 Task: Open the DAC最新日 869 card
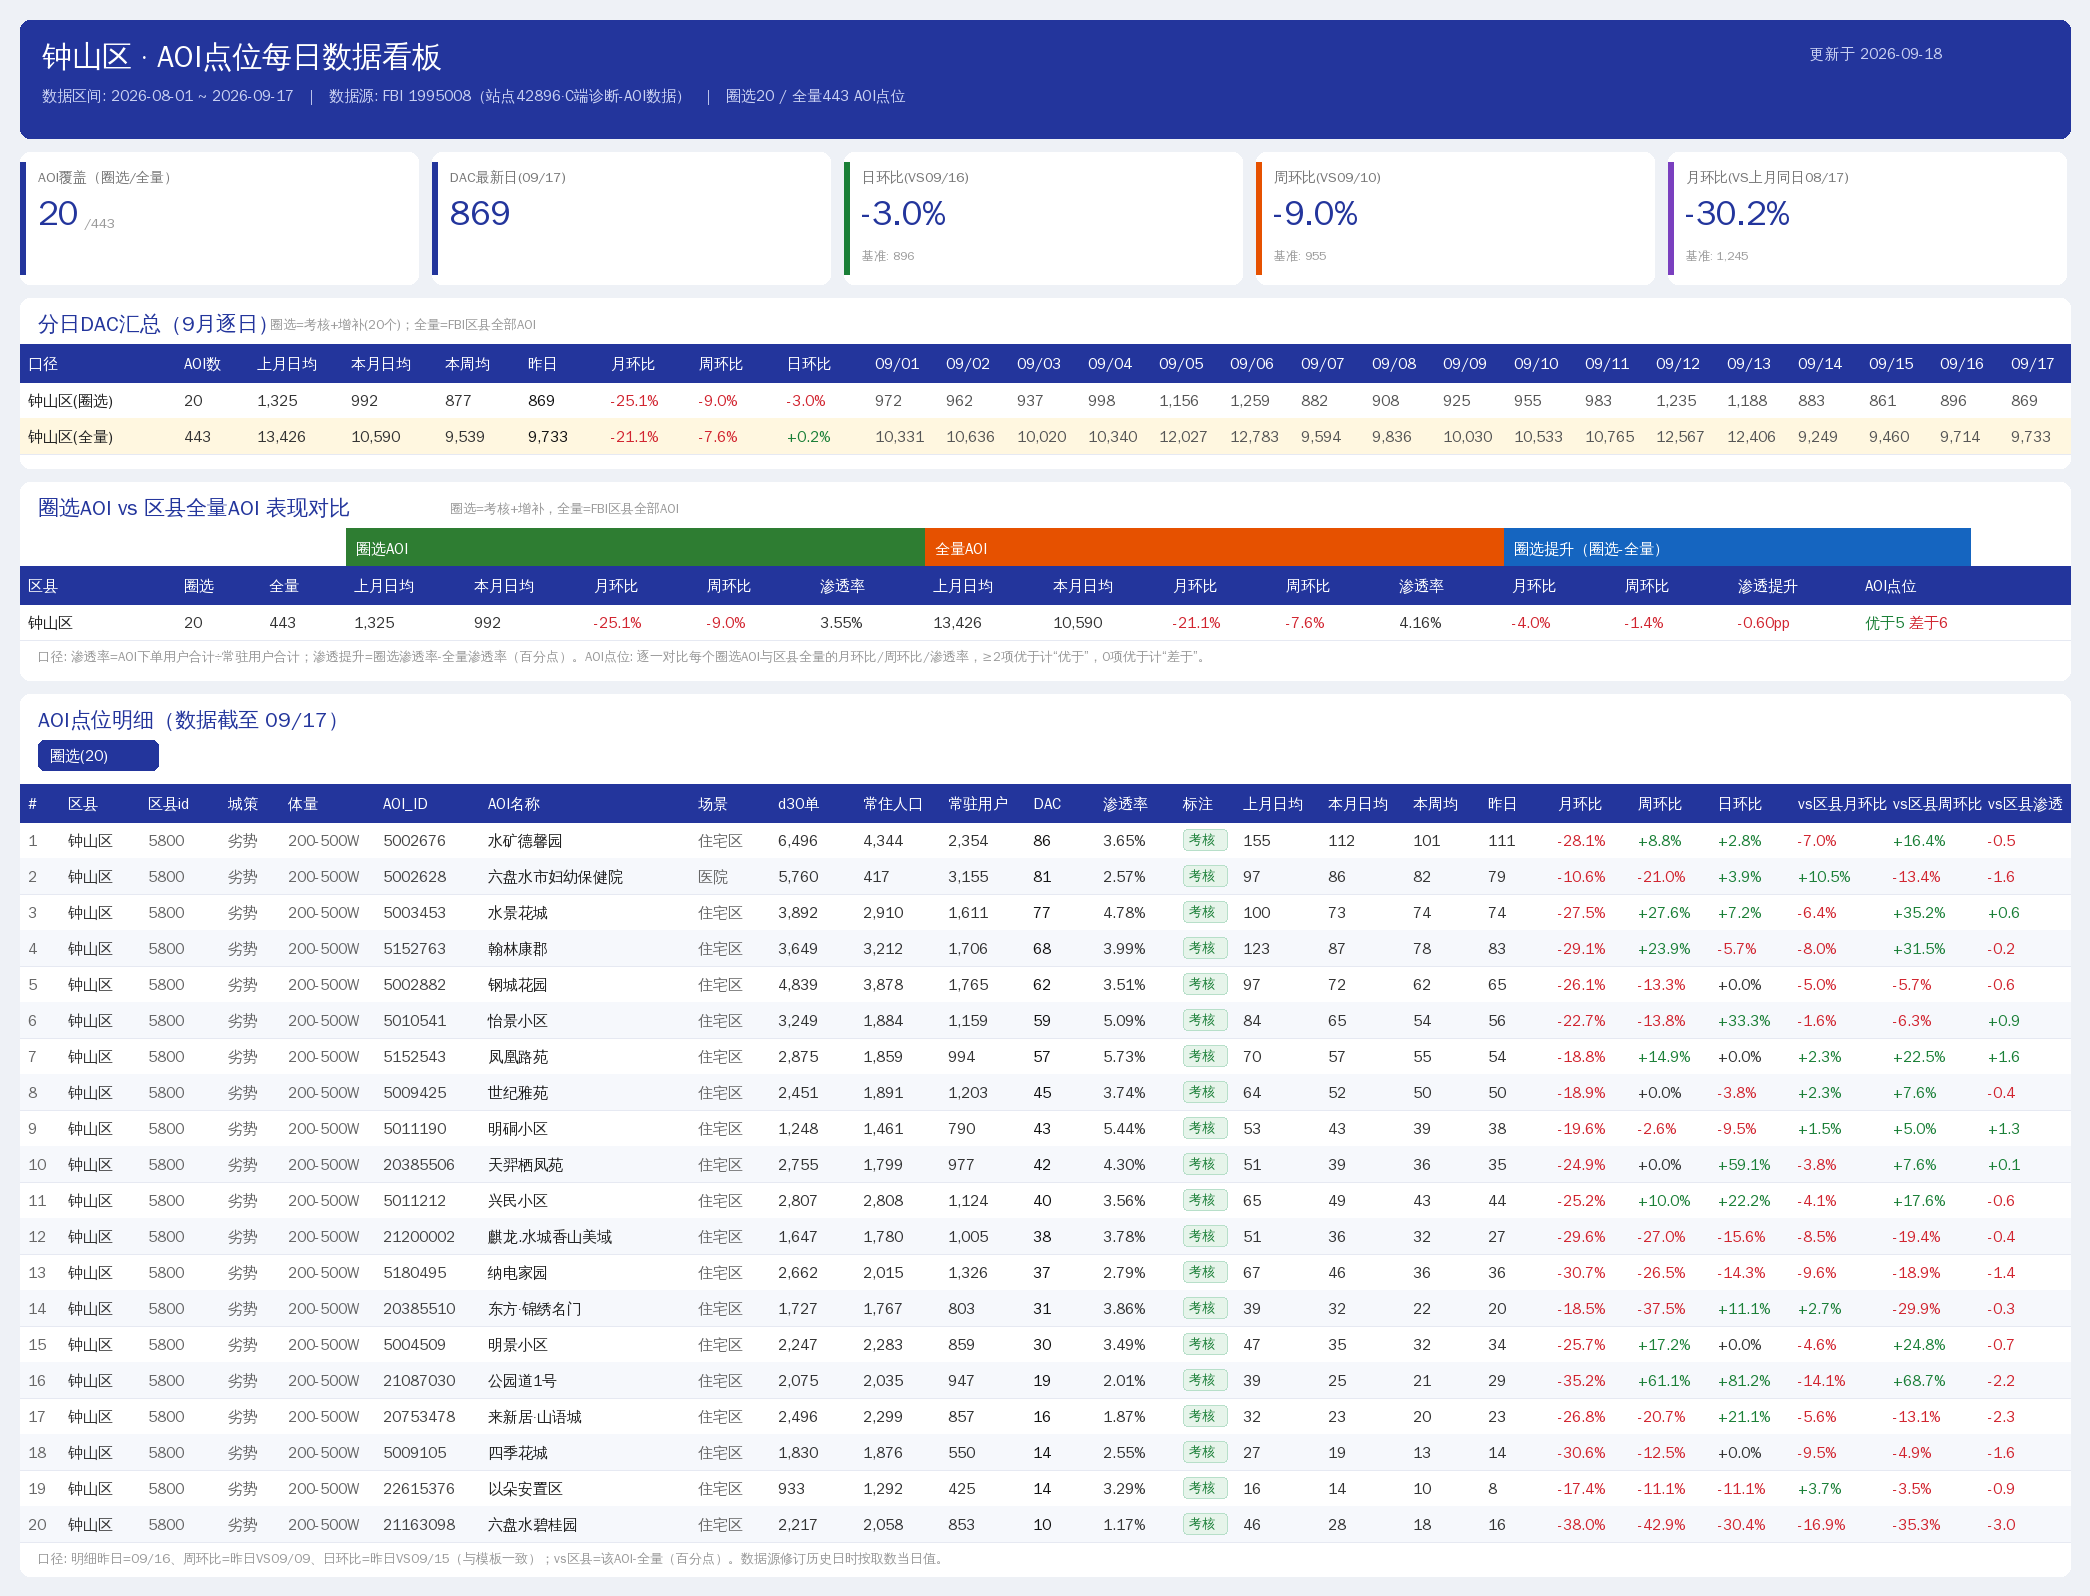tap(631, 218)
